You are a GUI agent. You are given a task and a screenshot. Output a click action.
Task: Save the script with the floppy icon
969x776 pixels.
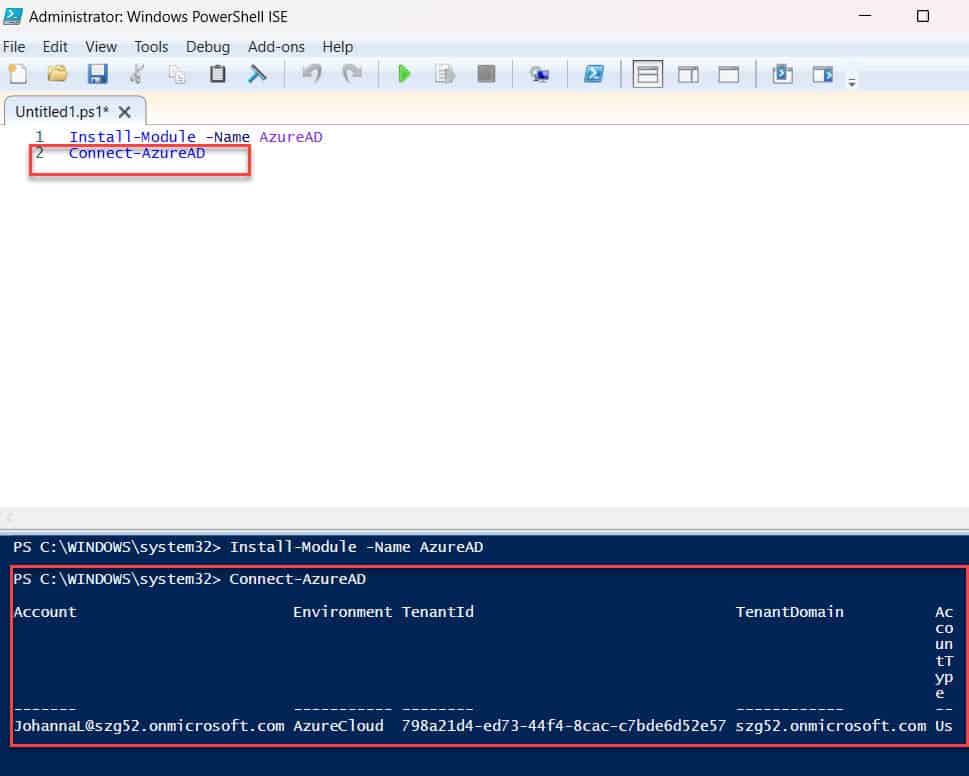point(98,74)
